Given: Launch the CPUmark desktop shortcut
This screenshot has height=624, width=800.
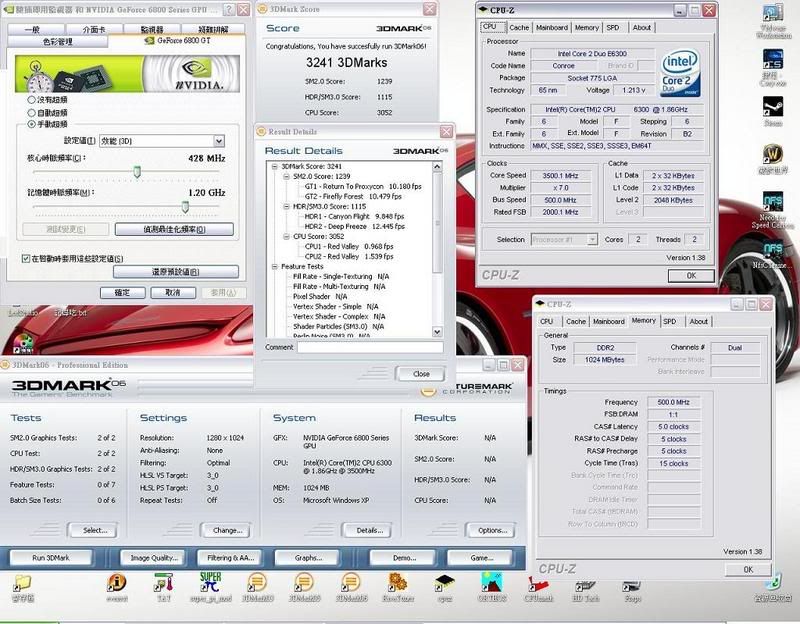Looking at the screenshot, I should pyautogui.click(x=538, y=587).
